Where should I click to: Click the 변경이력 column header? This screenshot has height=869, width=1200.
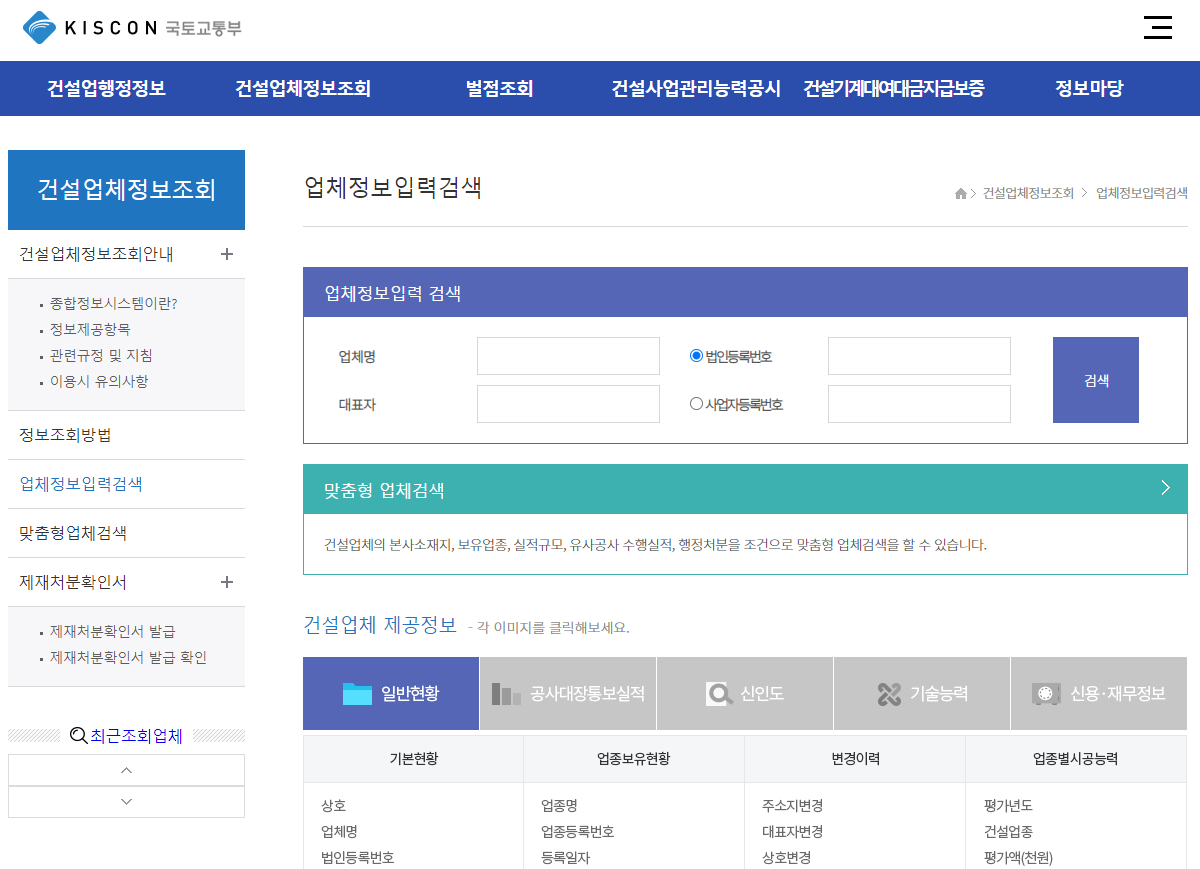click(x=855, y=759)
